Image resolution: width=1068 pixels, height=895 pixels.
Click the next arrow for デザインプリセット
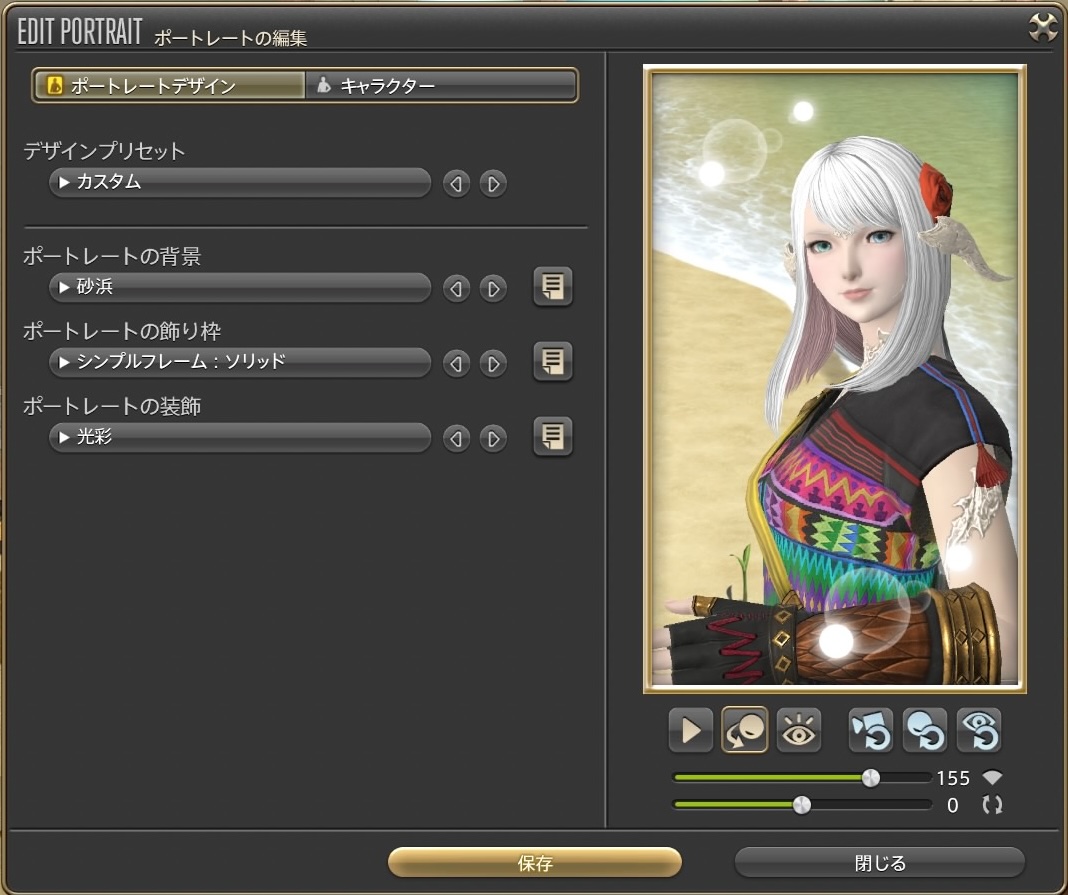(x=492, y=184)
